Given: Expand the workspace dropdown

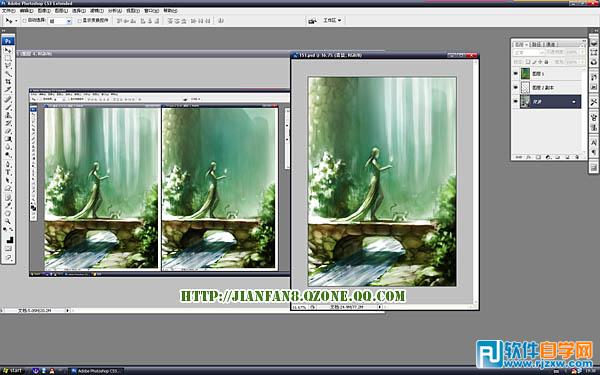Looking at the screenshot, I should coord(332,20).
